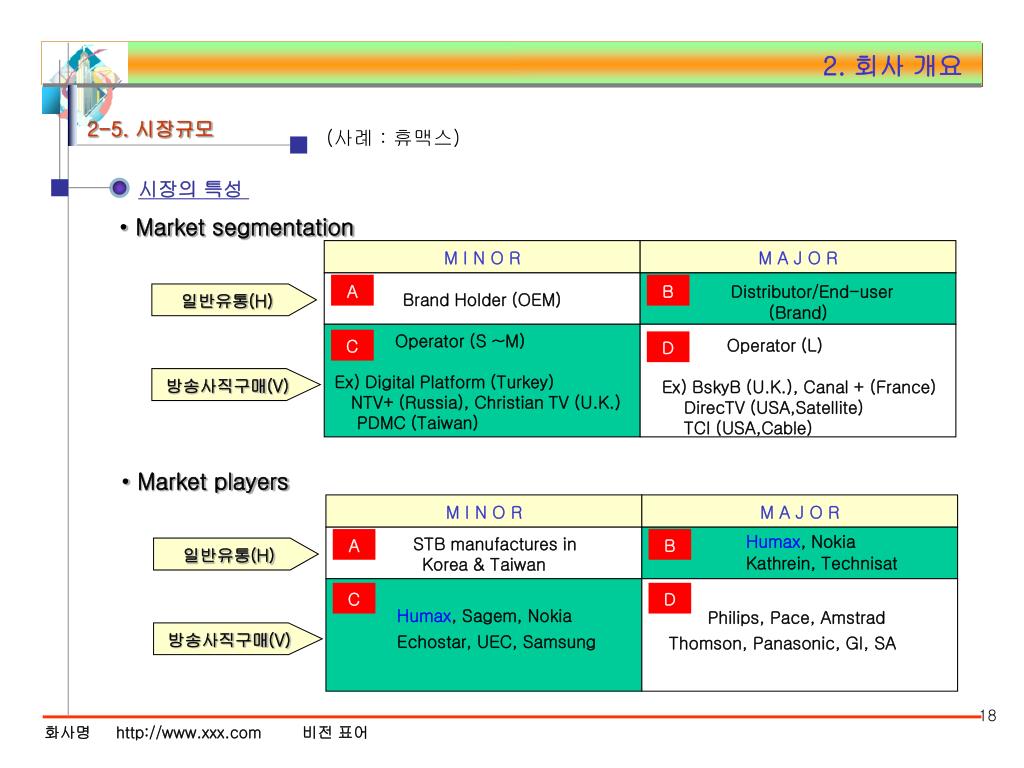Viewport: 1024px width, 768px height.
Task: Click the MINOR header in the segmentation table
Action: (x=483, y=258)
